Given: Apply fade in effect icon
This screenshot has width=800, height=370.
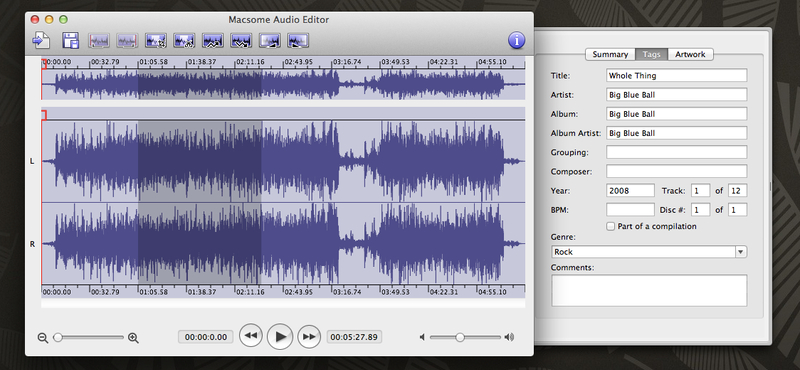Looking at the screenshot, I should click(270, 41).
